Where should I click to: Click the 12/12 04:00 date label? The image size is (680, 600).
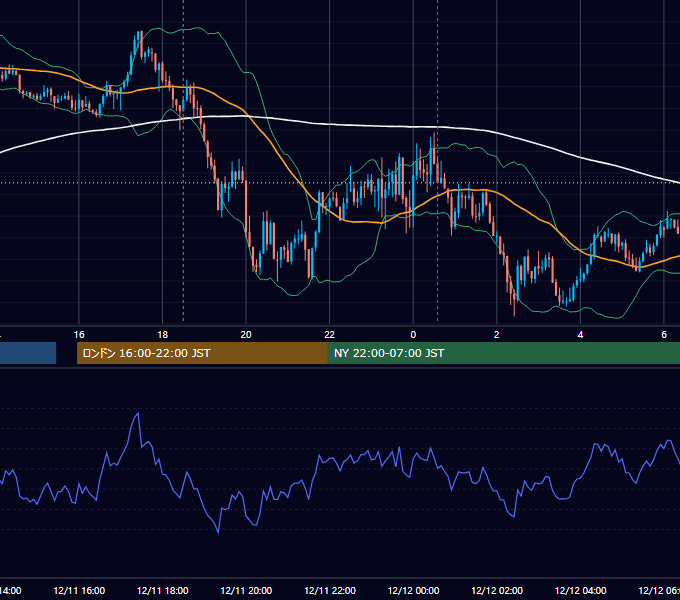580,590
